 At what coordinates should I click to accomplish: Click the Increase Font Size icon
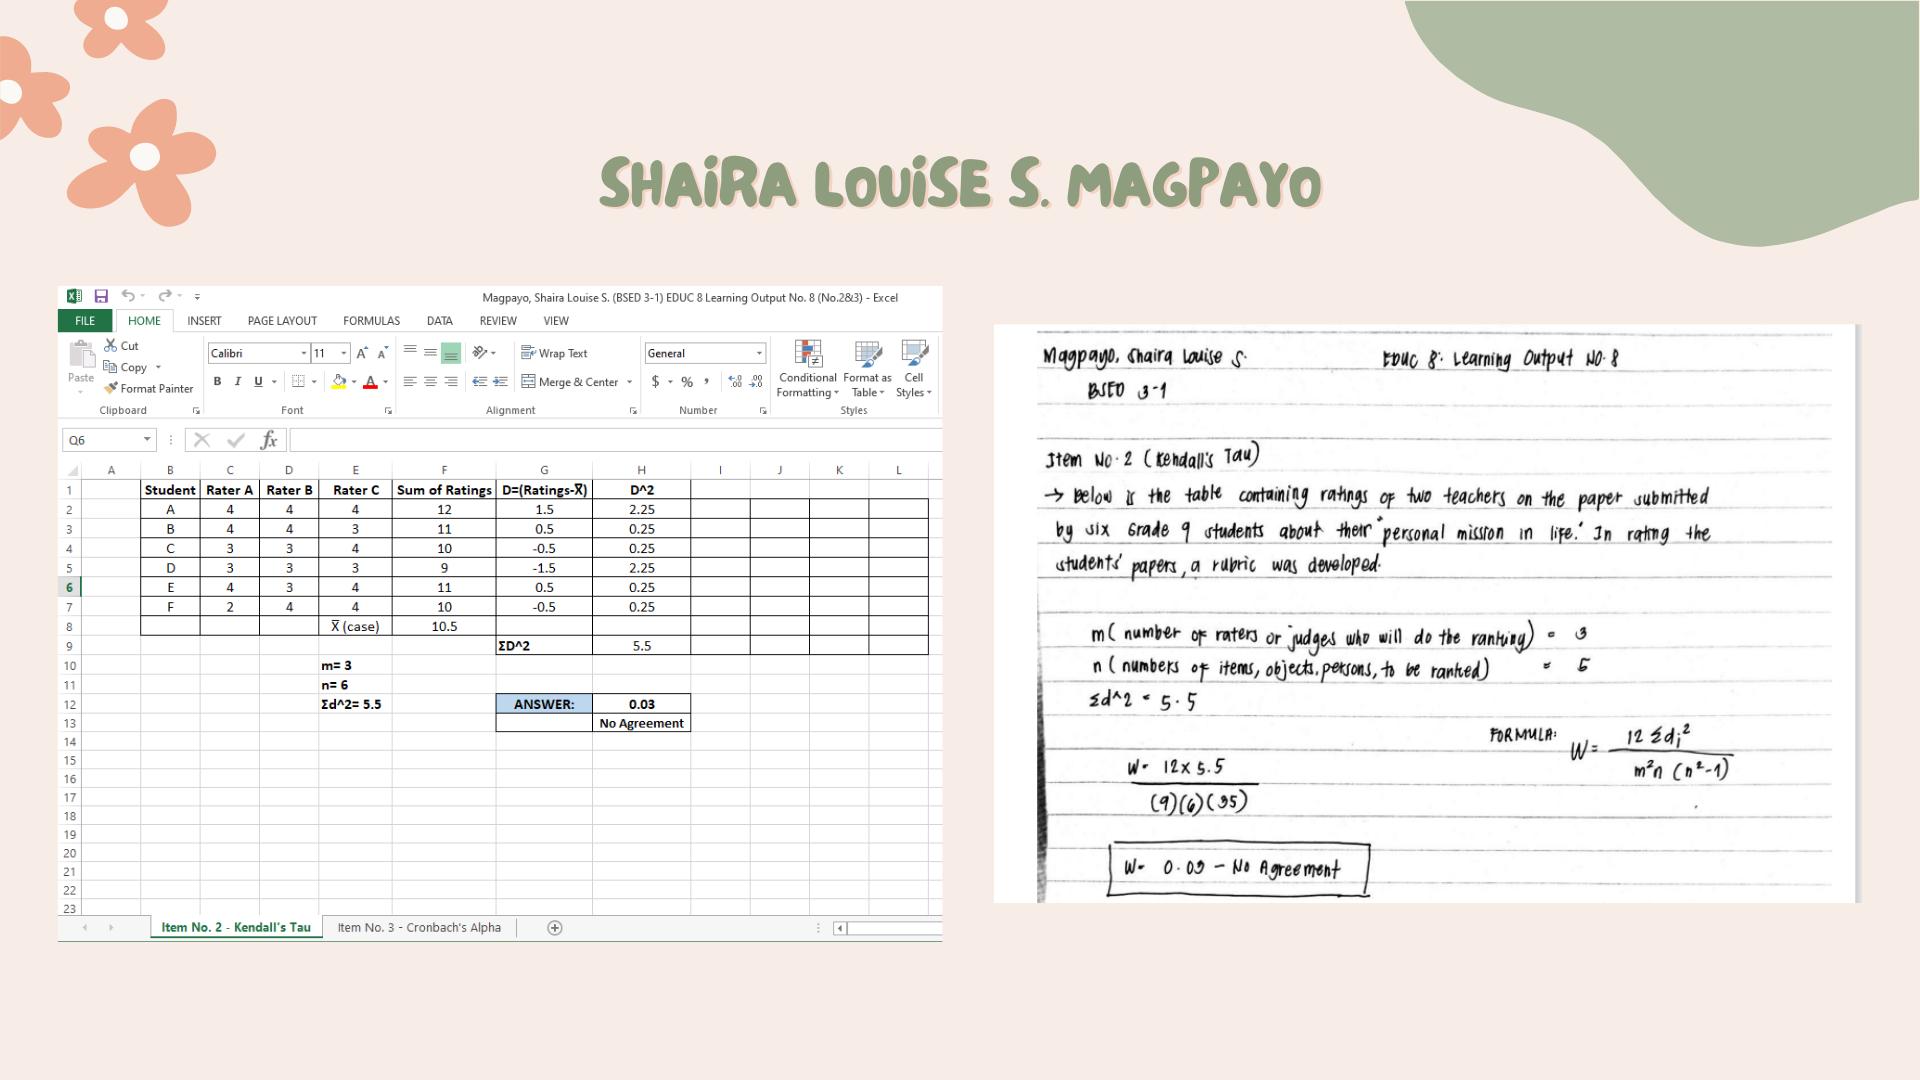362,353
